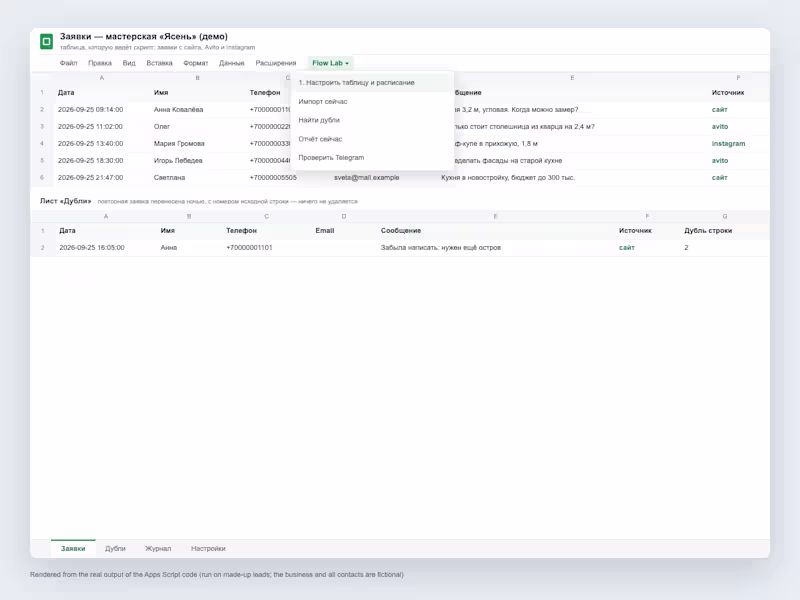Open the Расширения menu
The height and width of the screenshot is (600, 800).
[276, 63]
